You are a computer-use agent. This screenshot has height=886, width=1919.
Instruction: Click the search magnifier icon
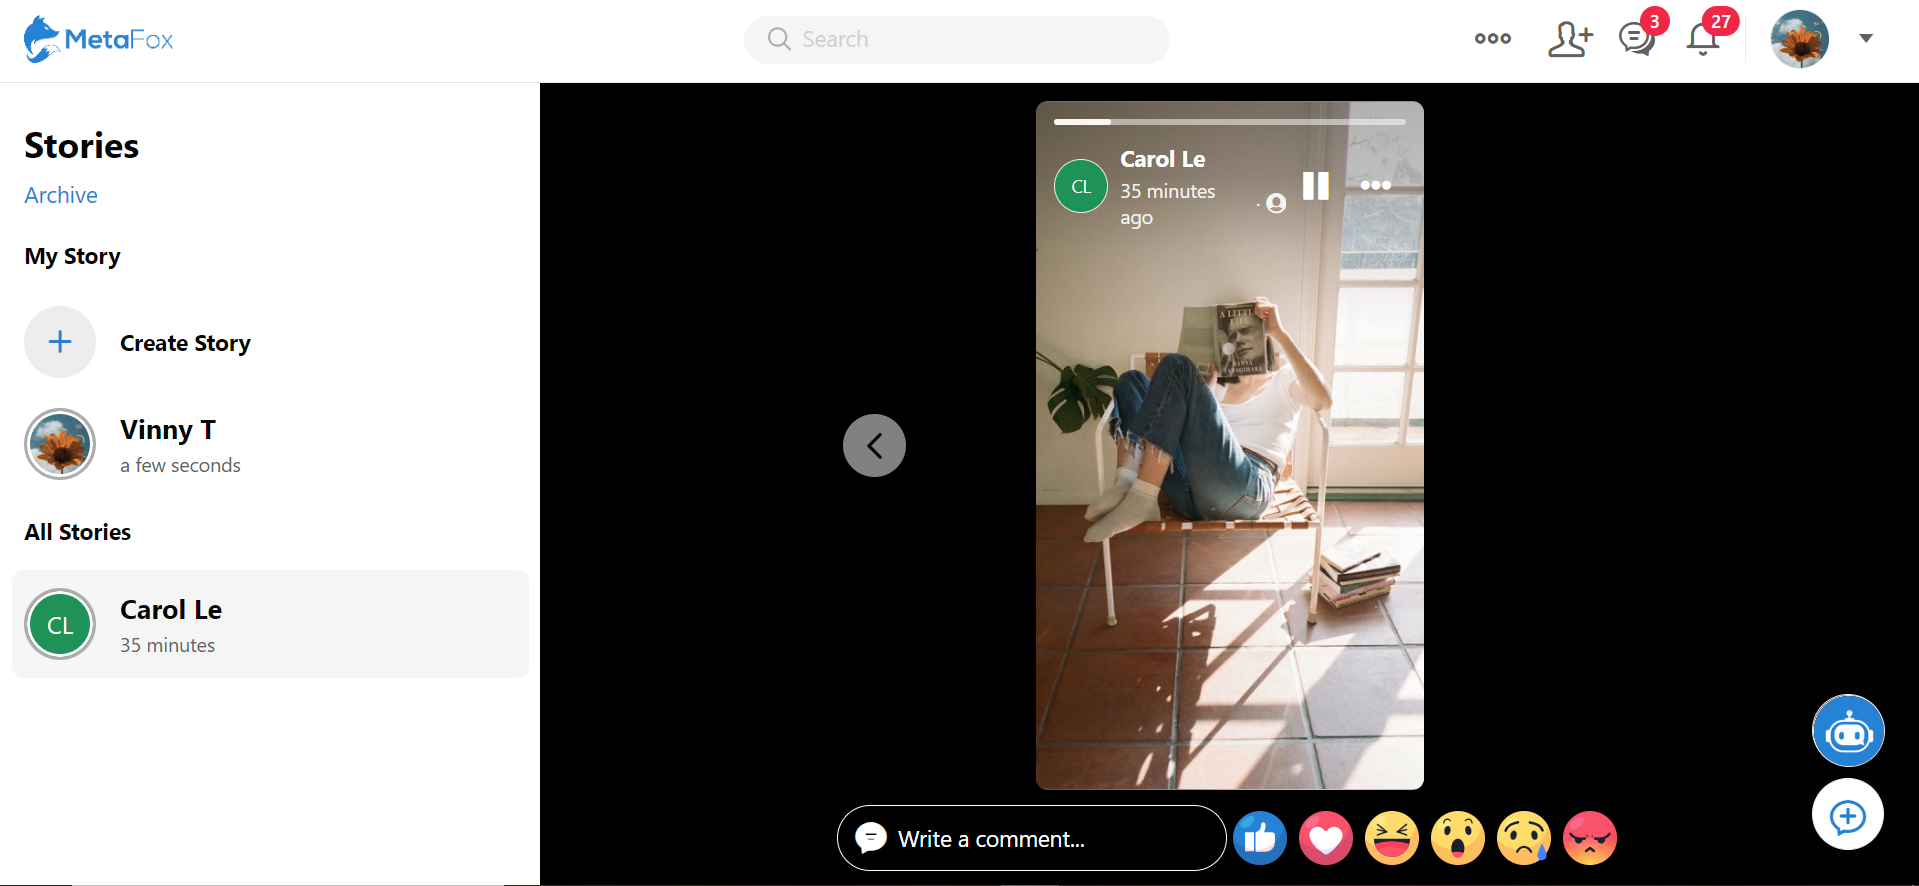[779, 39]
